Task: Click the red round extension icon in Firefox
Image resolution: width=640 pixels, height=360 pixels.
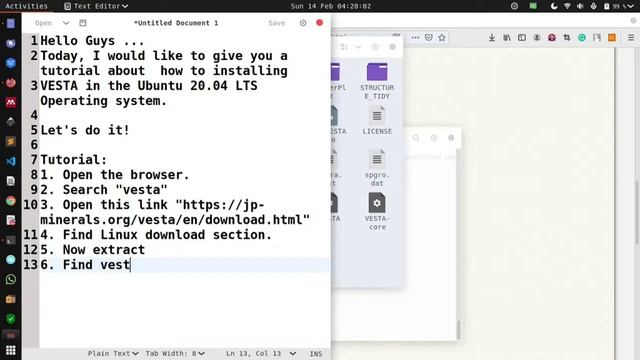Action: [x=552, y=38]
